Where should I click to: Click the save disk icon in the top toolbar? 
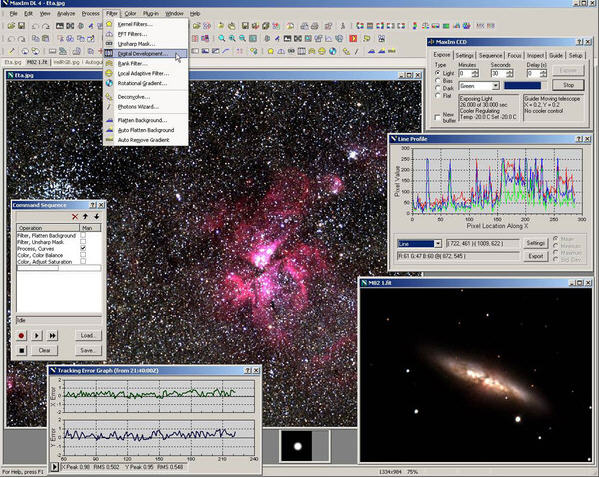pos(21,26)
